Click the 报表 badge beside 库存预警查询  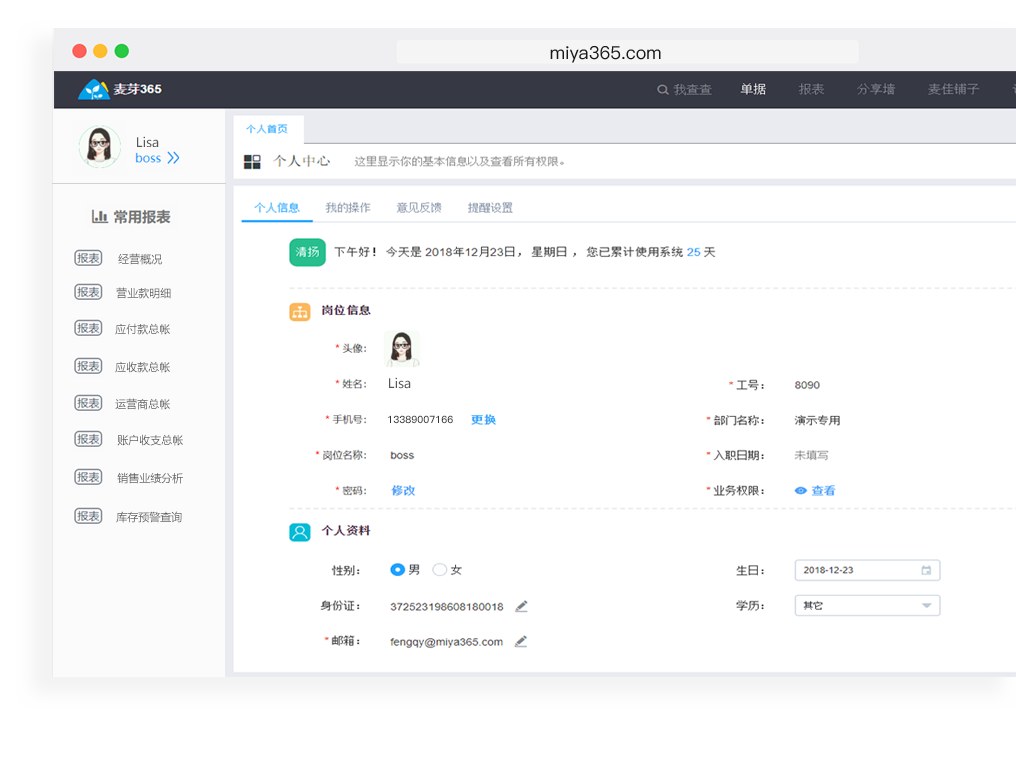click(x=88, y=516)
